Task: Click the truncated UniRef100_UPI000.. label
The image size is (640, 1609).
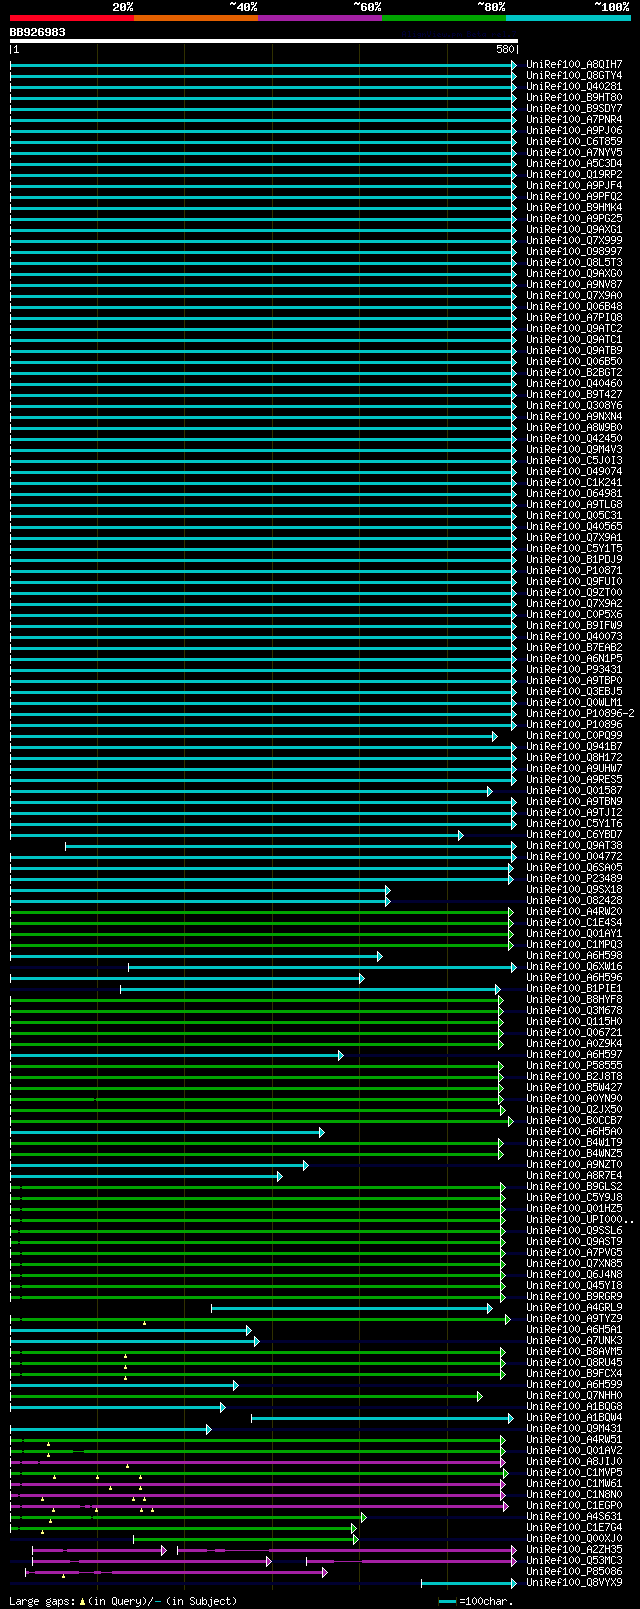Action: pyautogui.click(x=580, y=1220)
